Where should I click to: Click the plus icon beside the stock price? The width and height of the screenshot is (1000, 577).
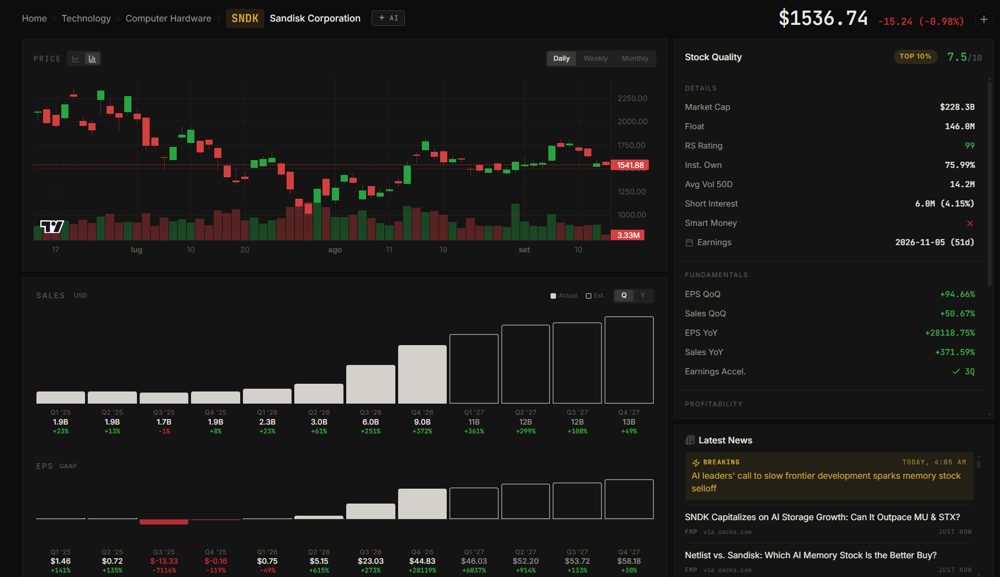click(x=984, y=19)
